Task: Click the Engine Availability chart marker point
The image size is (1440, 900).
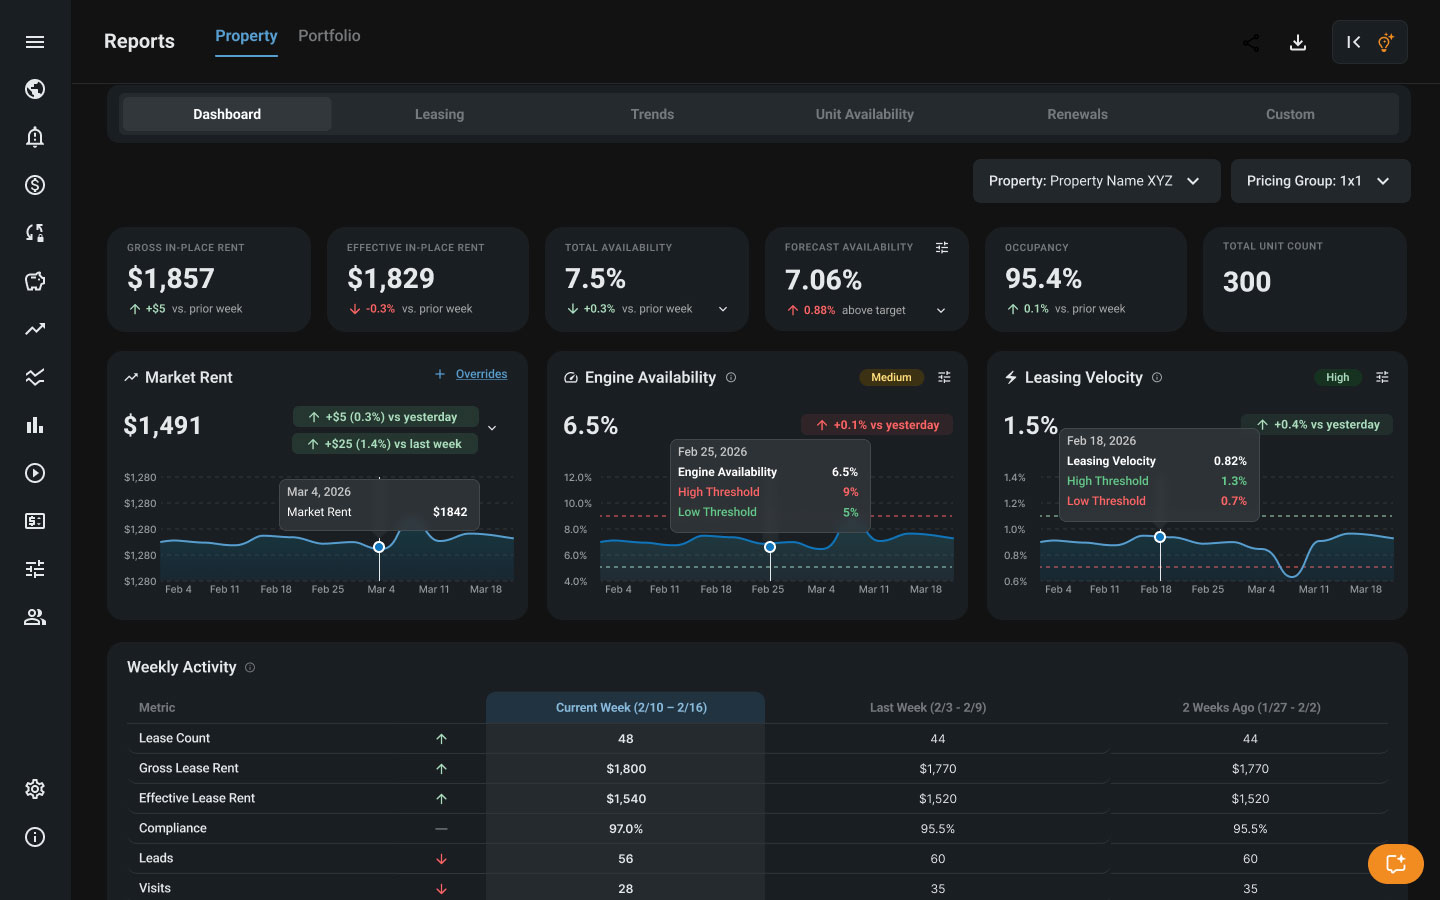Action: 770,547
